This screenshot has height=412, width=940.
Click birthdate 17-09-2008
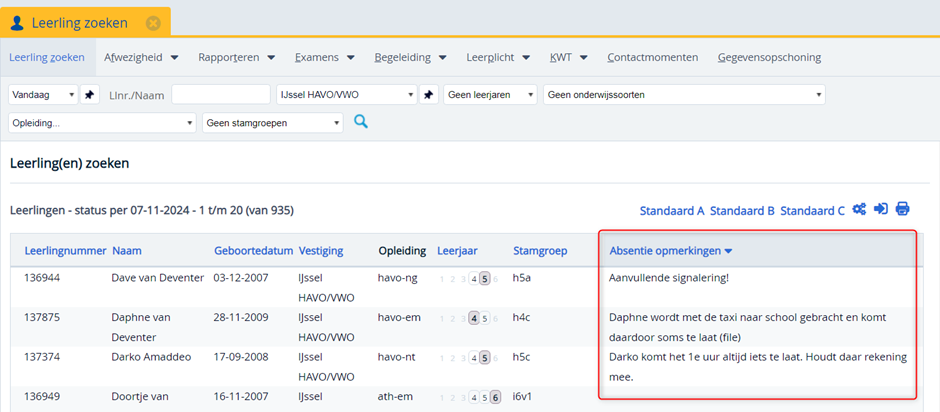(x=241, y=357)
